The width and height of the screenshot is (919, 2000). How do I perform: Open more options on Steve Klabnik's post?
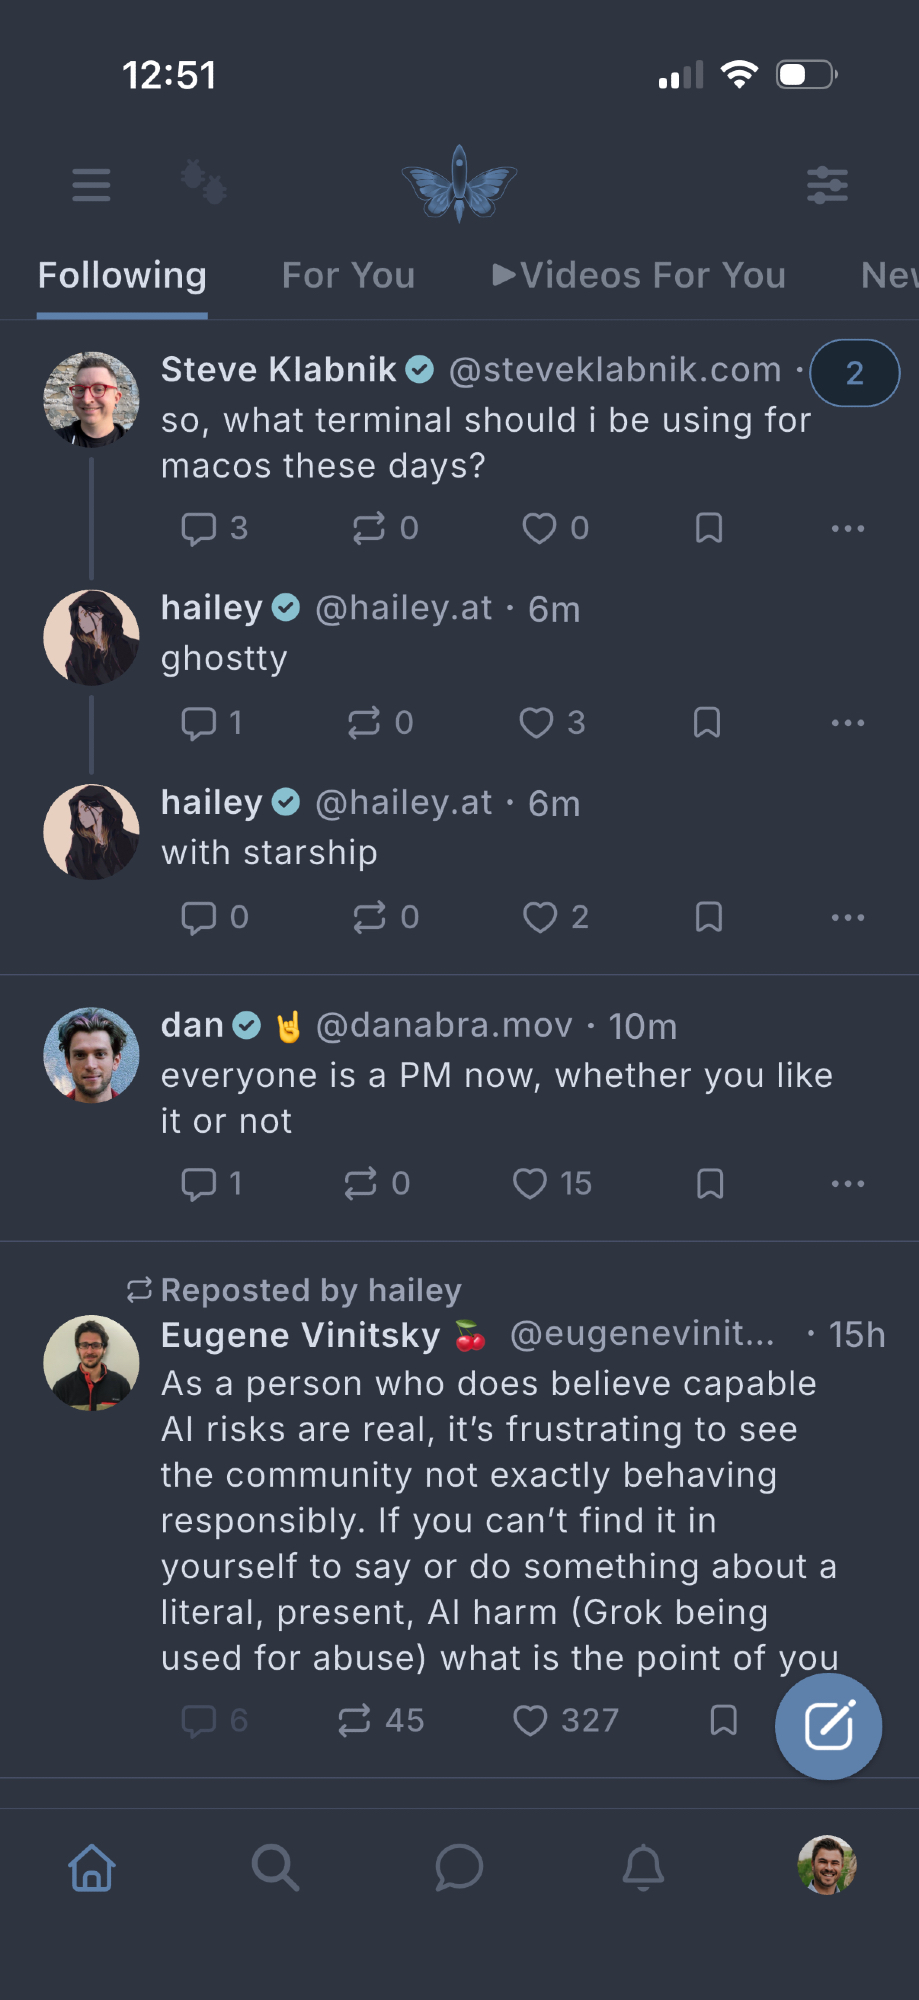848,528
